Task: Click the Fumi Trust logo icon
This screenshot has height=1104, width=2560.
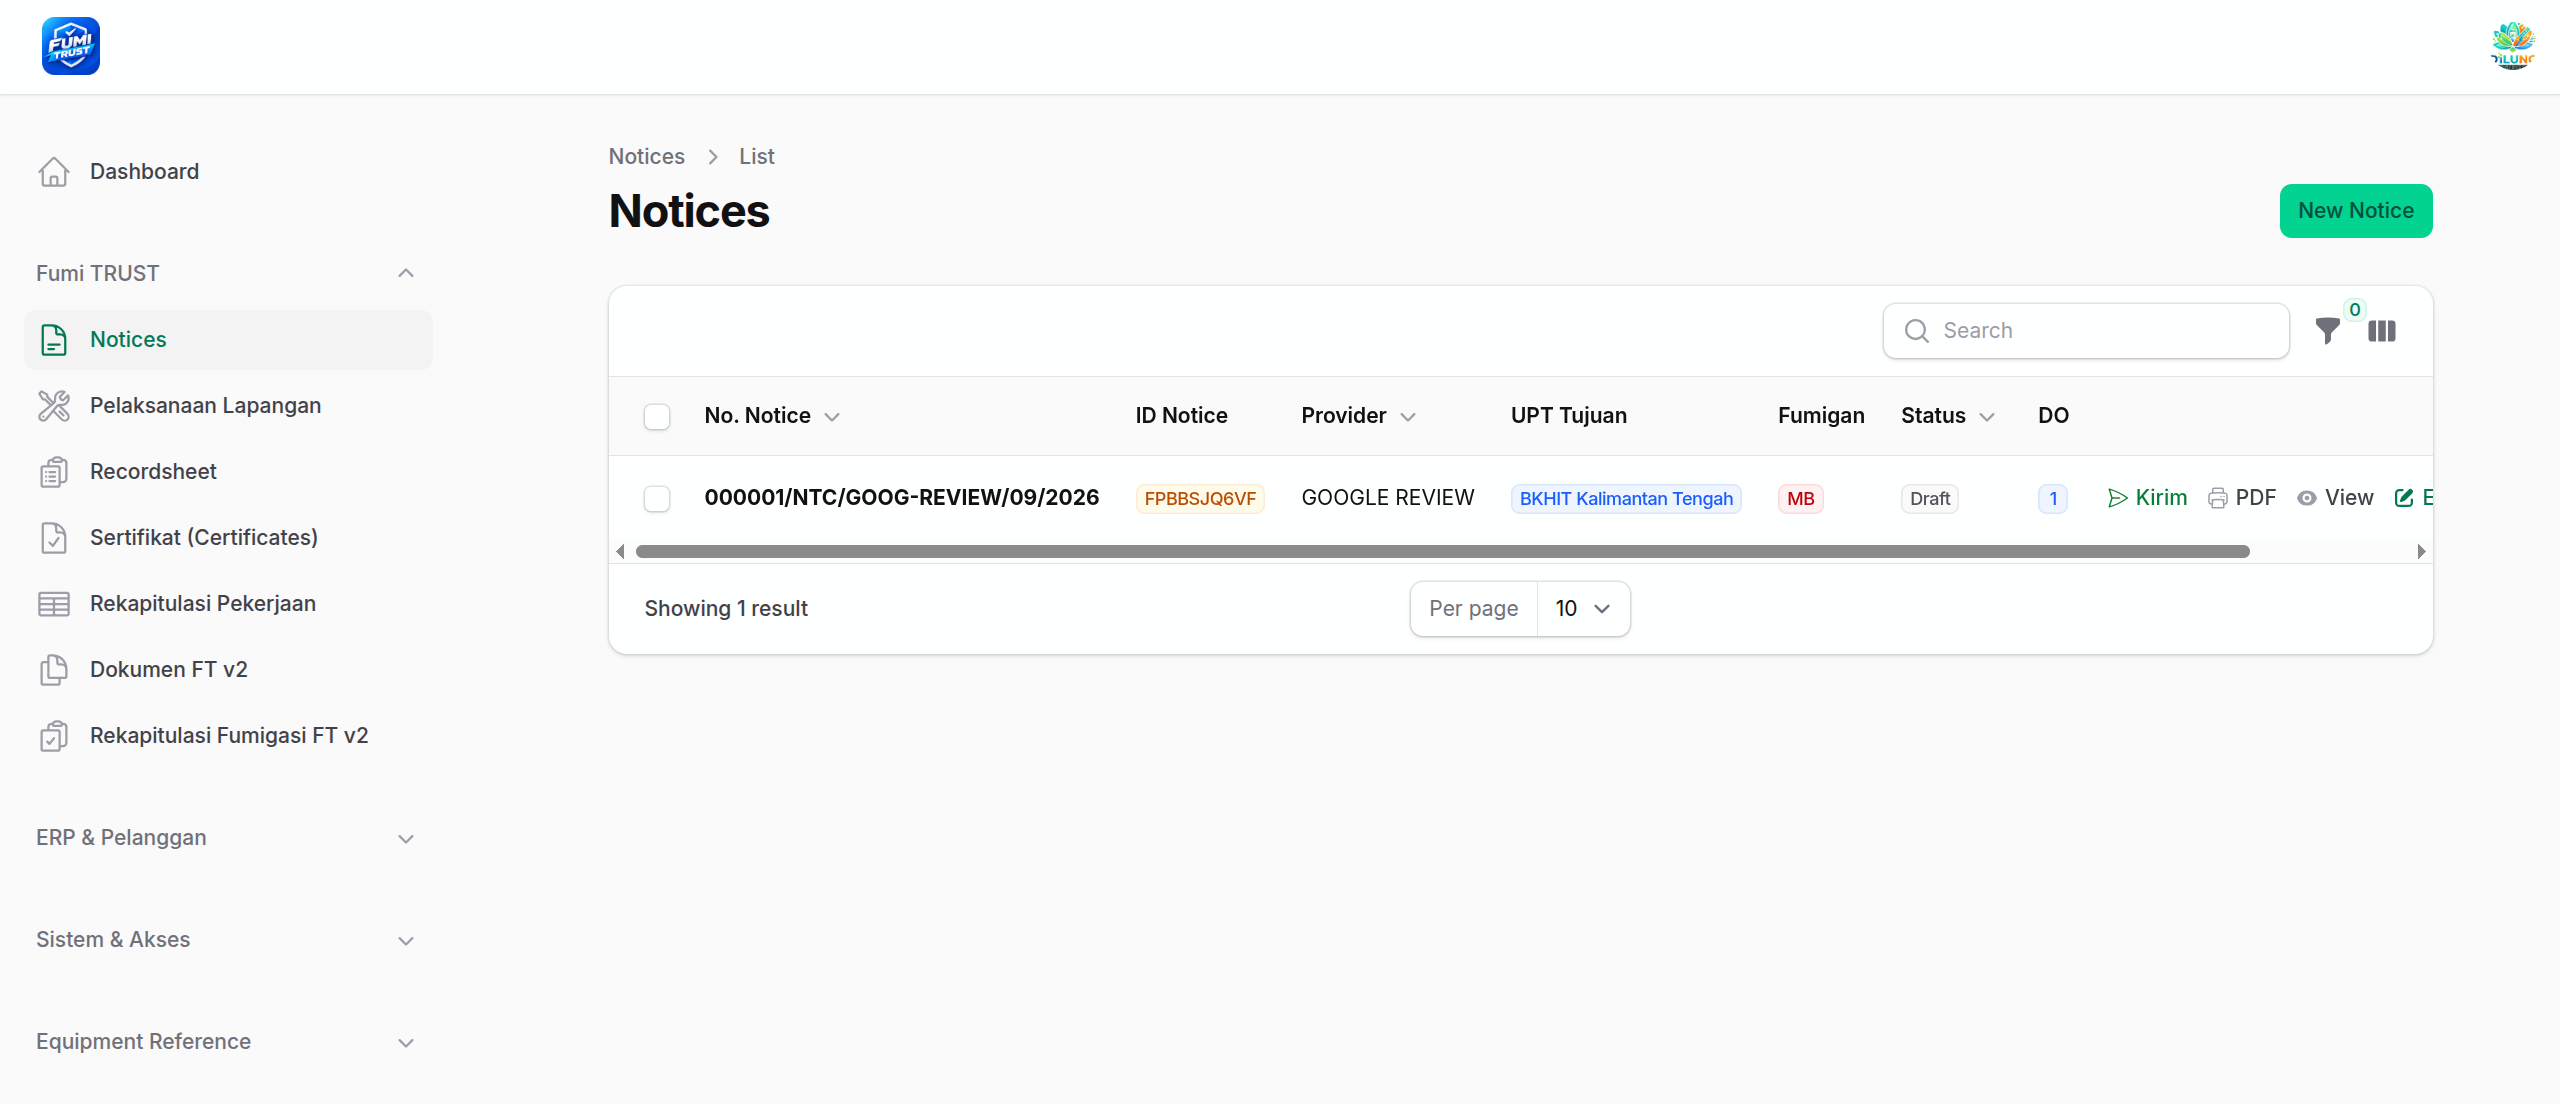Action: (71, 46)
